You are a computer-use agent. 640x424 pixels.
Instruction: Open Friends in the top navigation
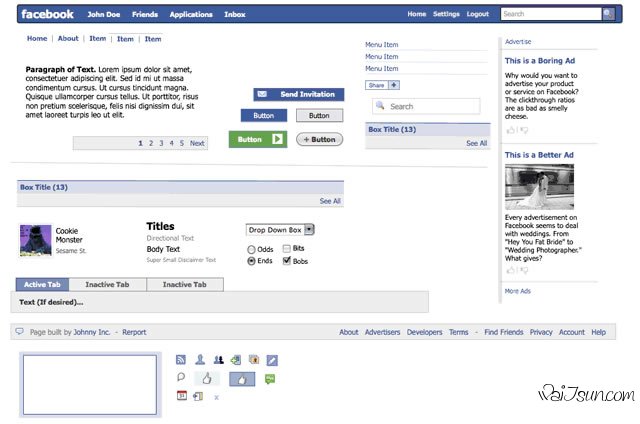[145, 14]
